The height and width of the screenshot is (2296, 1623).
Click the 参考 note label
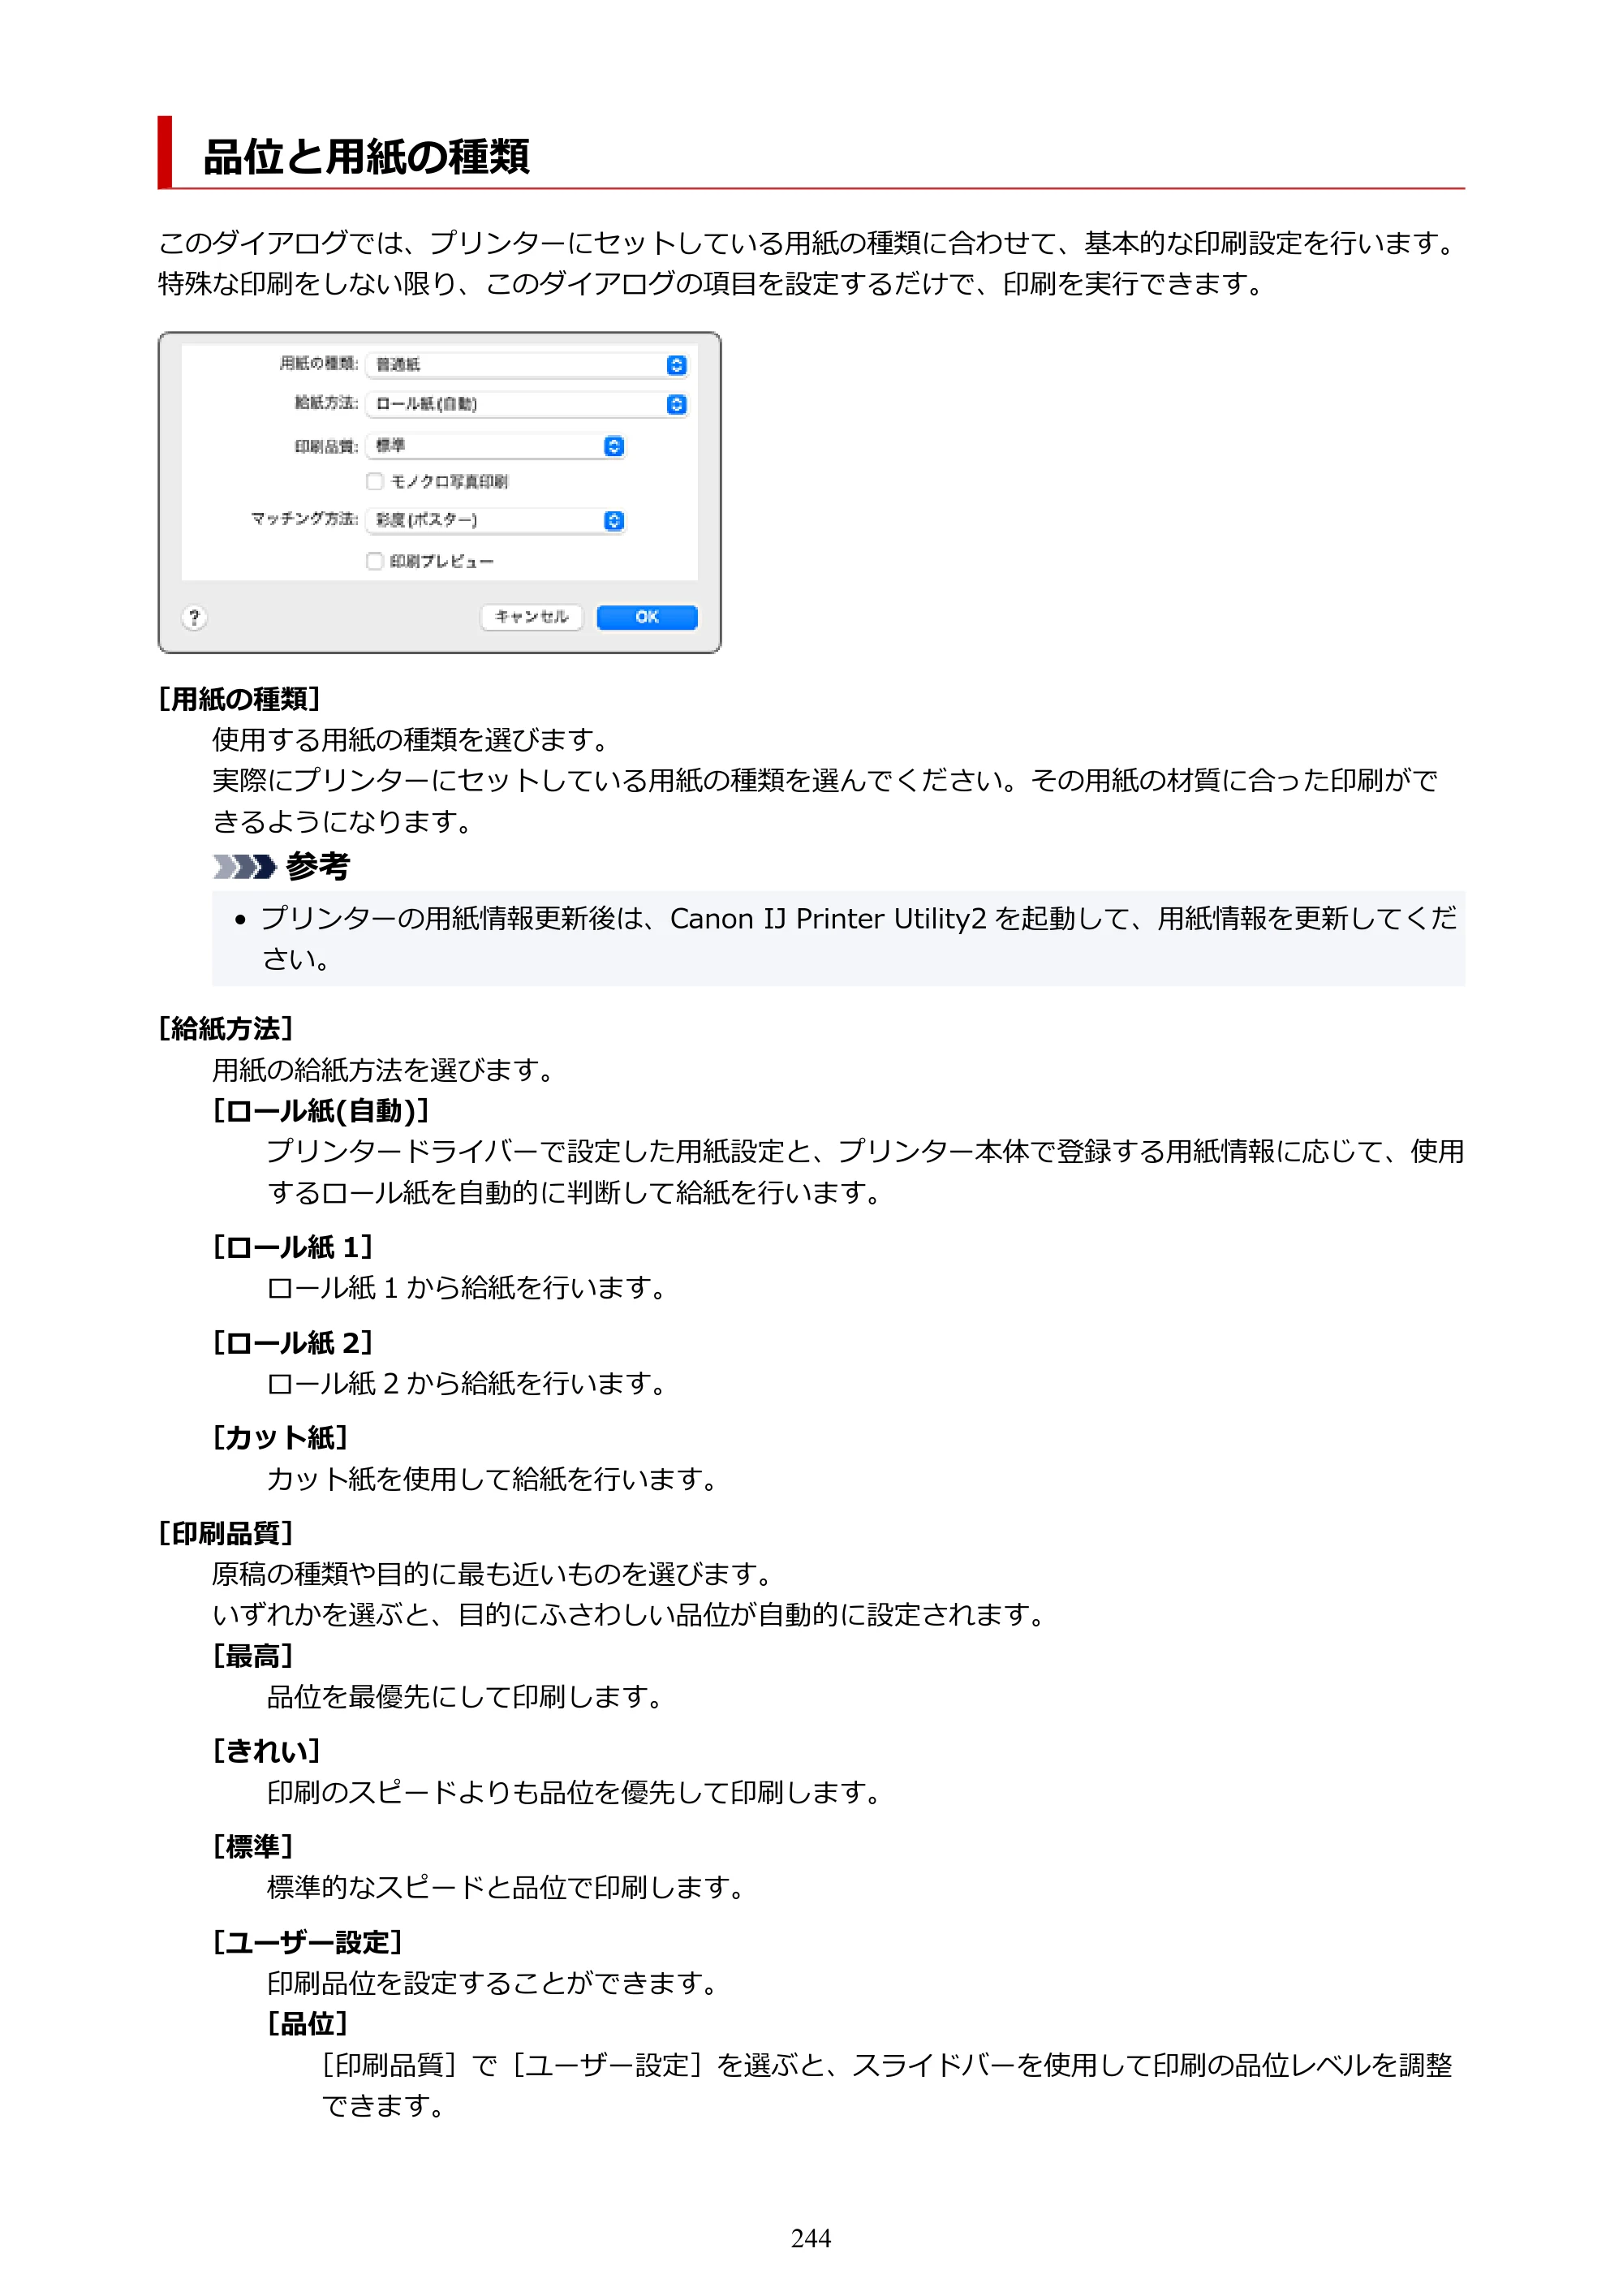pos(318,866)
